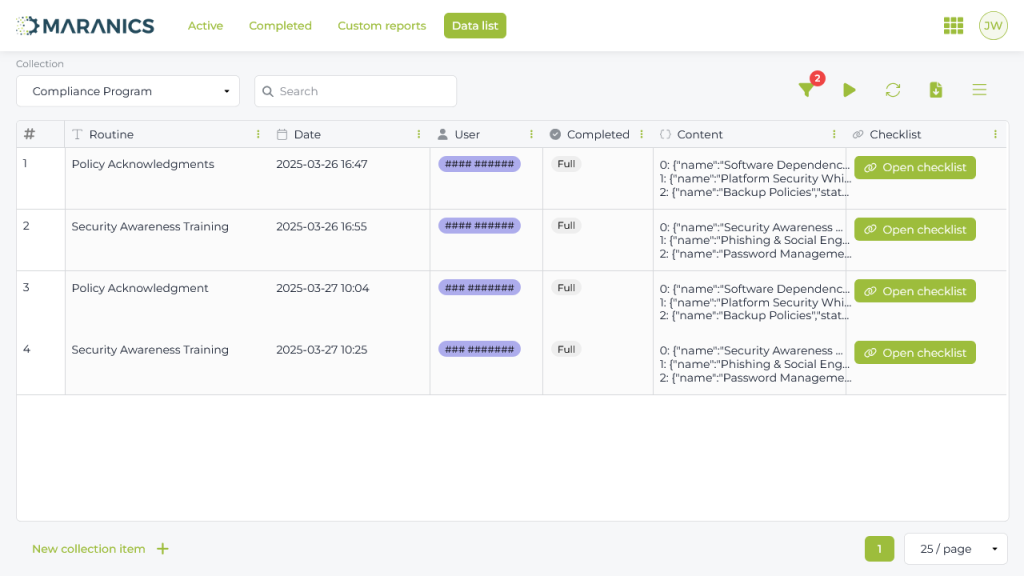
Task: Open Routine column options menu
Action: click(258, 134)
